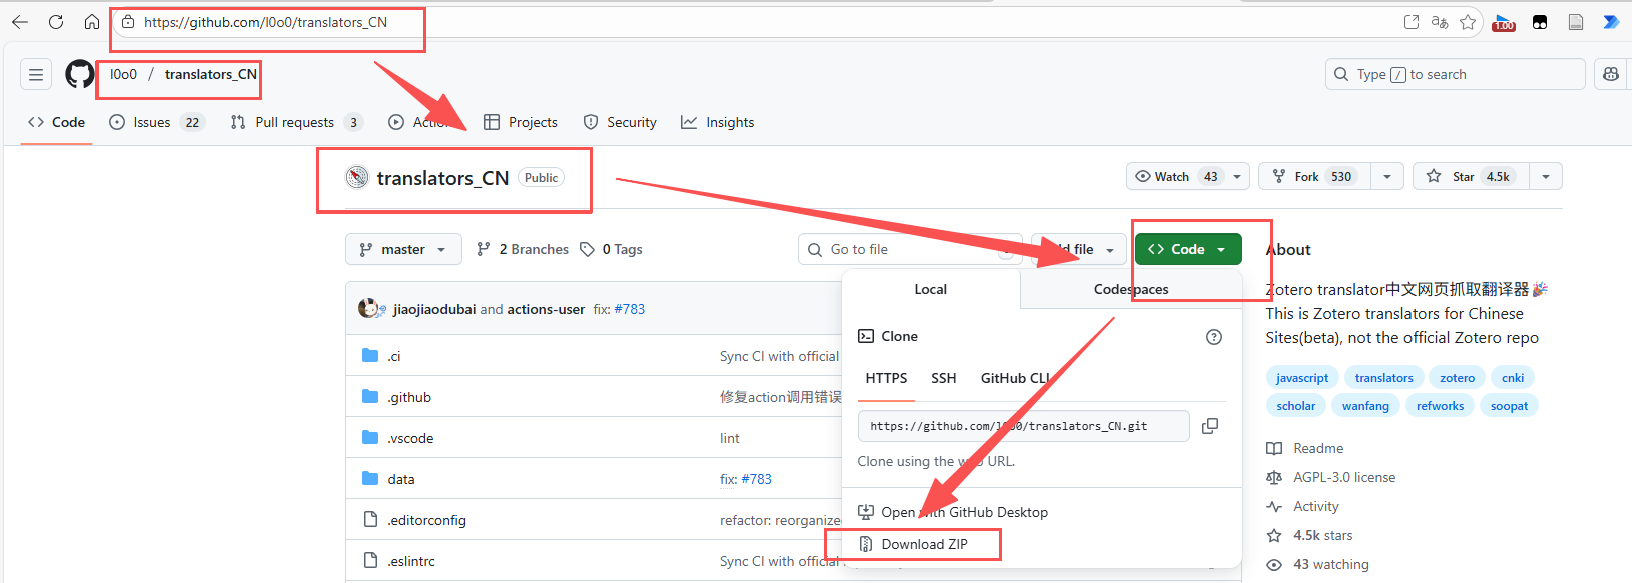Open the Insights tab
The width and height of the screenshot is (1632, 583).
click(718, 122)
